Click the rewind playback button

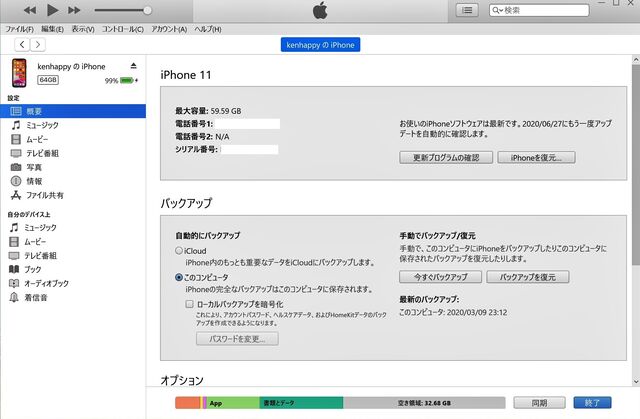pos(30,10)
